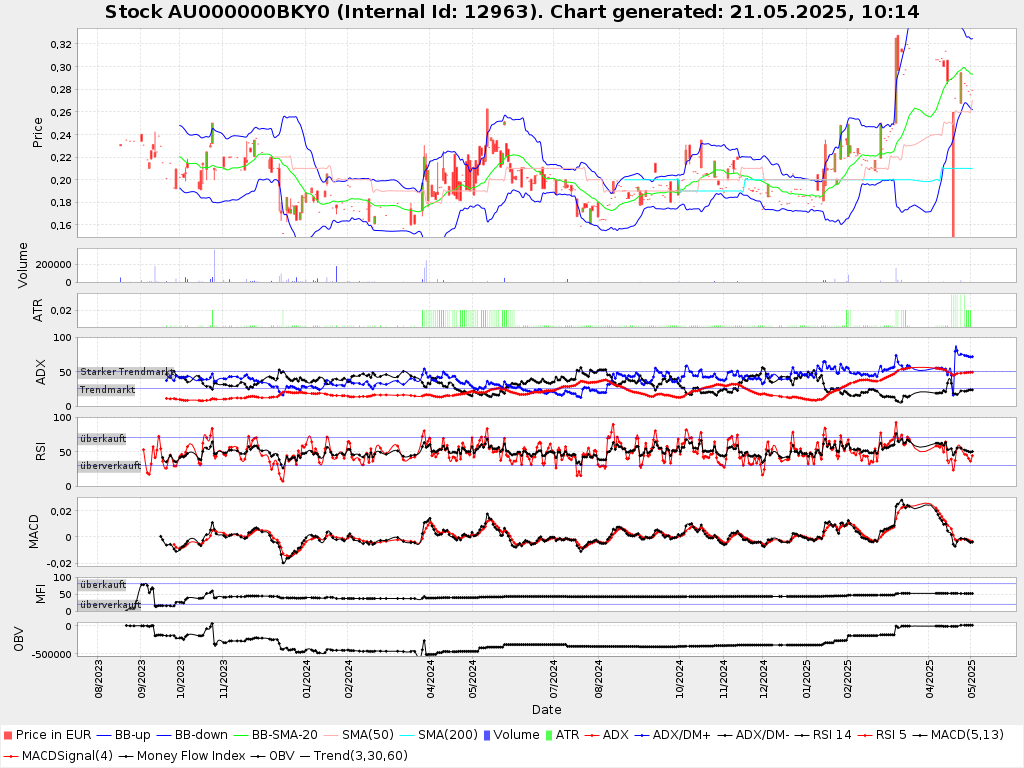
Task: Click the Date axis title
Action: (x=547, y=710)
